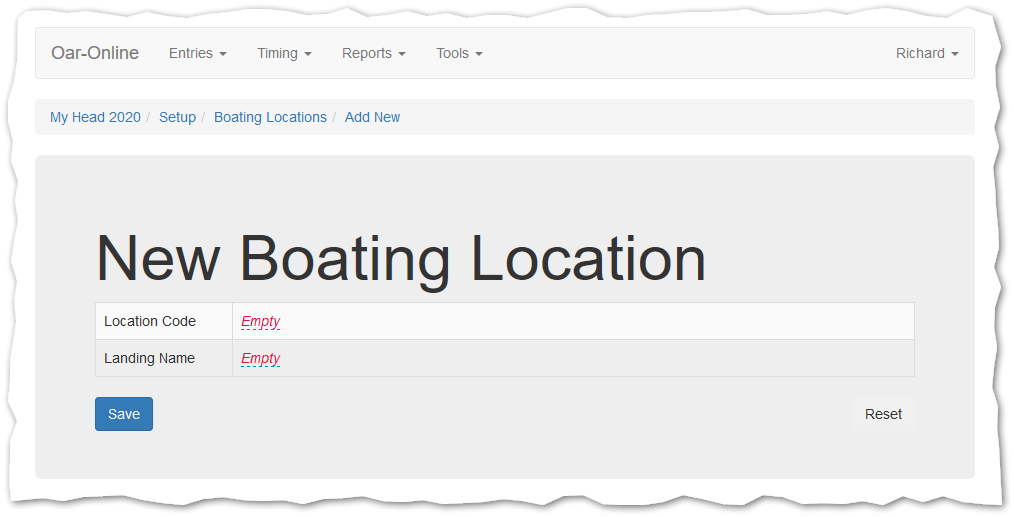This screenshot has height=517, width=1014.
Task: Open the Reports dropdown menu
Action: 373,53
